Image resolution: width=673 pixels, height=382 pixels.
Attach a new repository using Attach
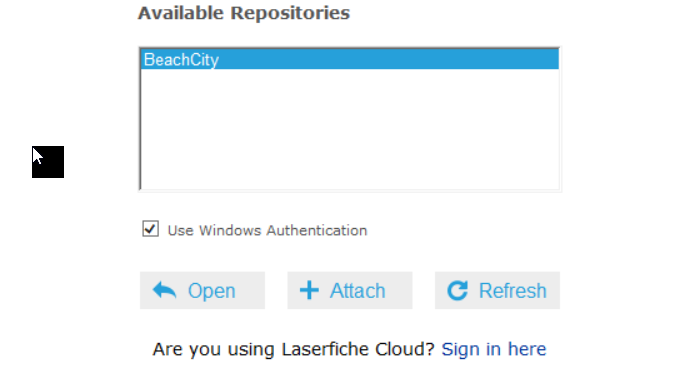350,290
